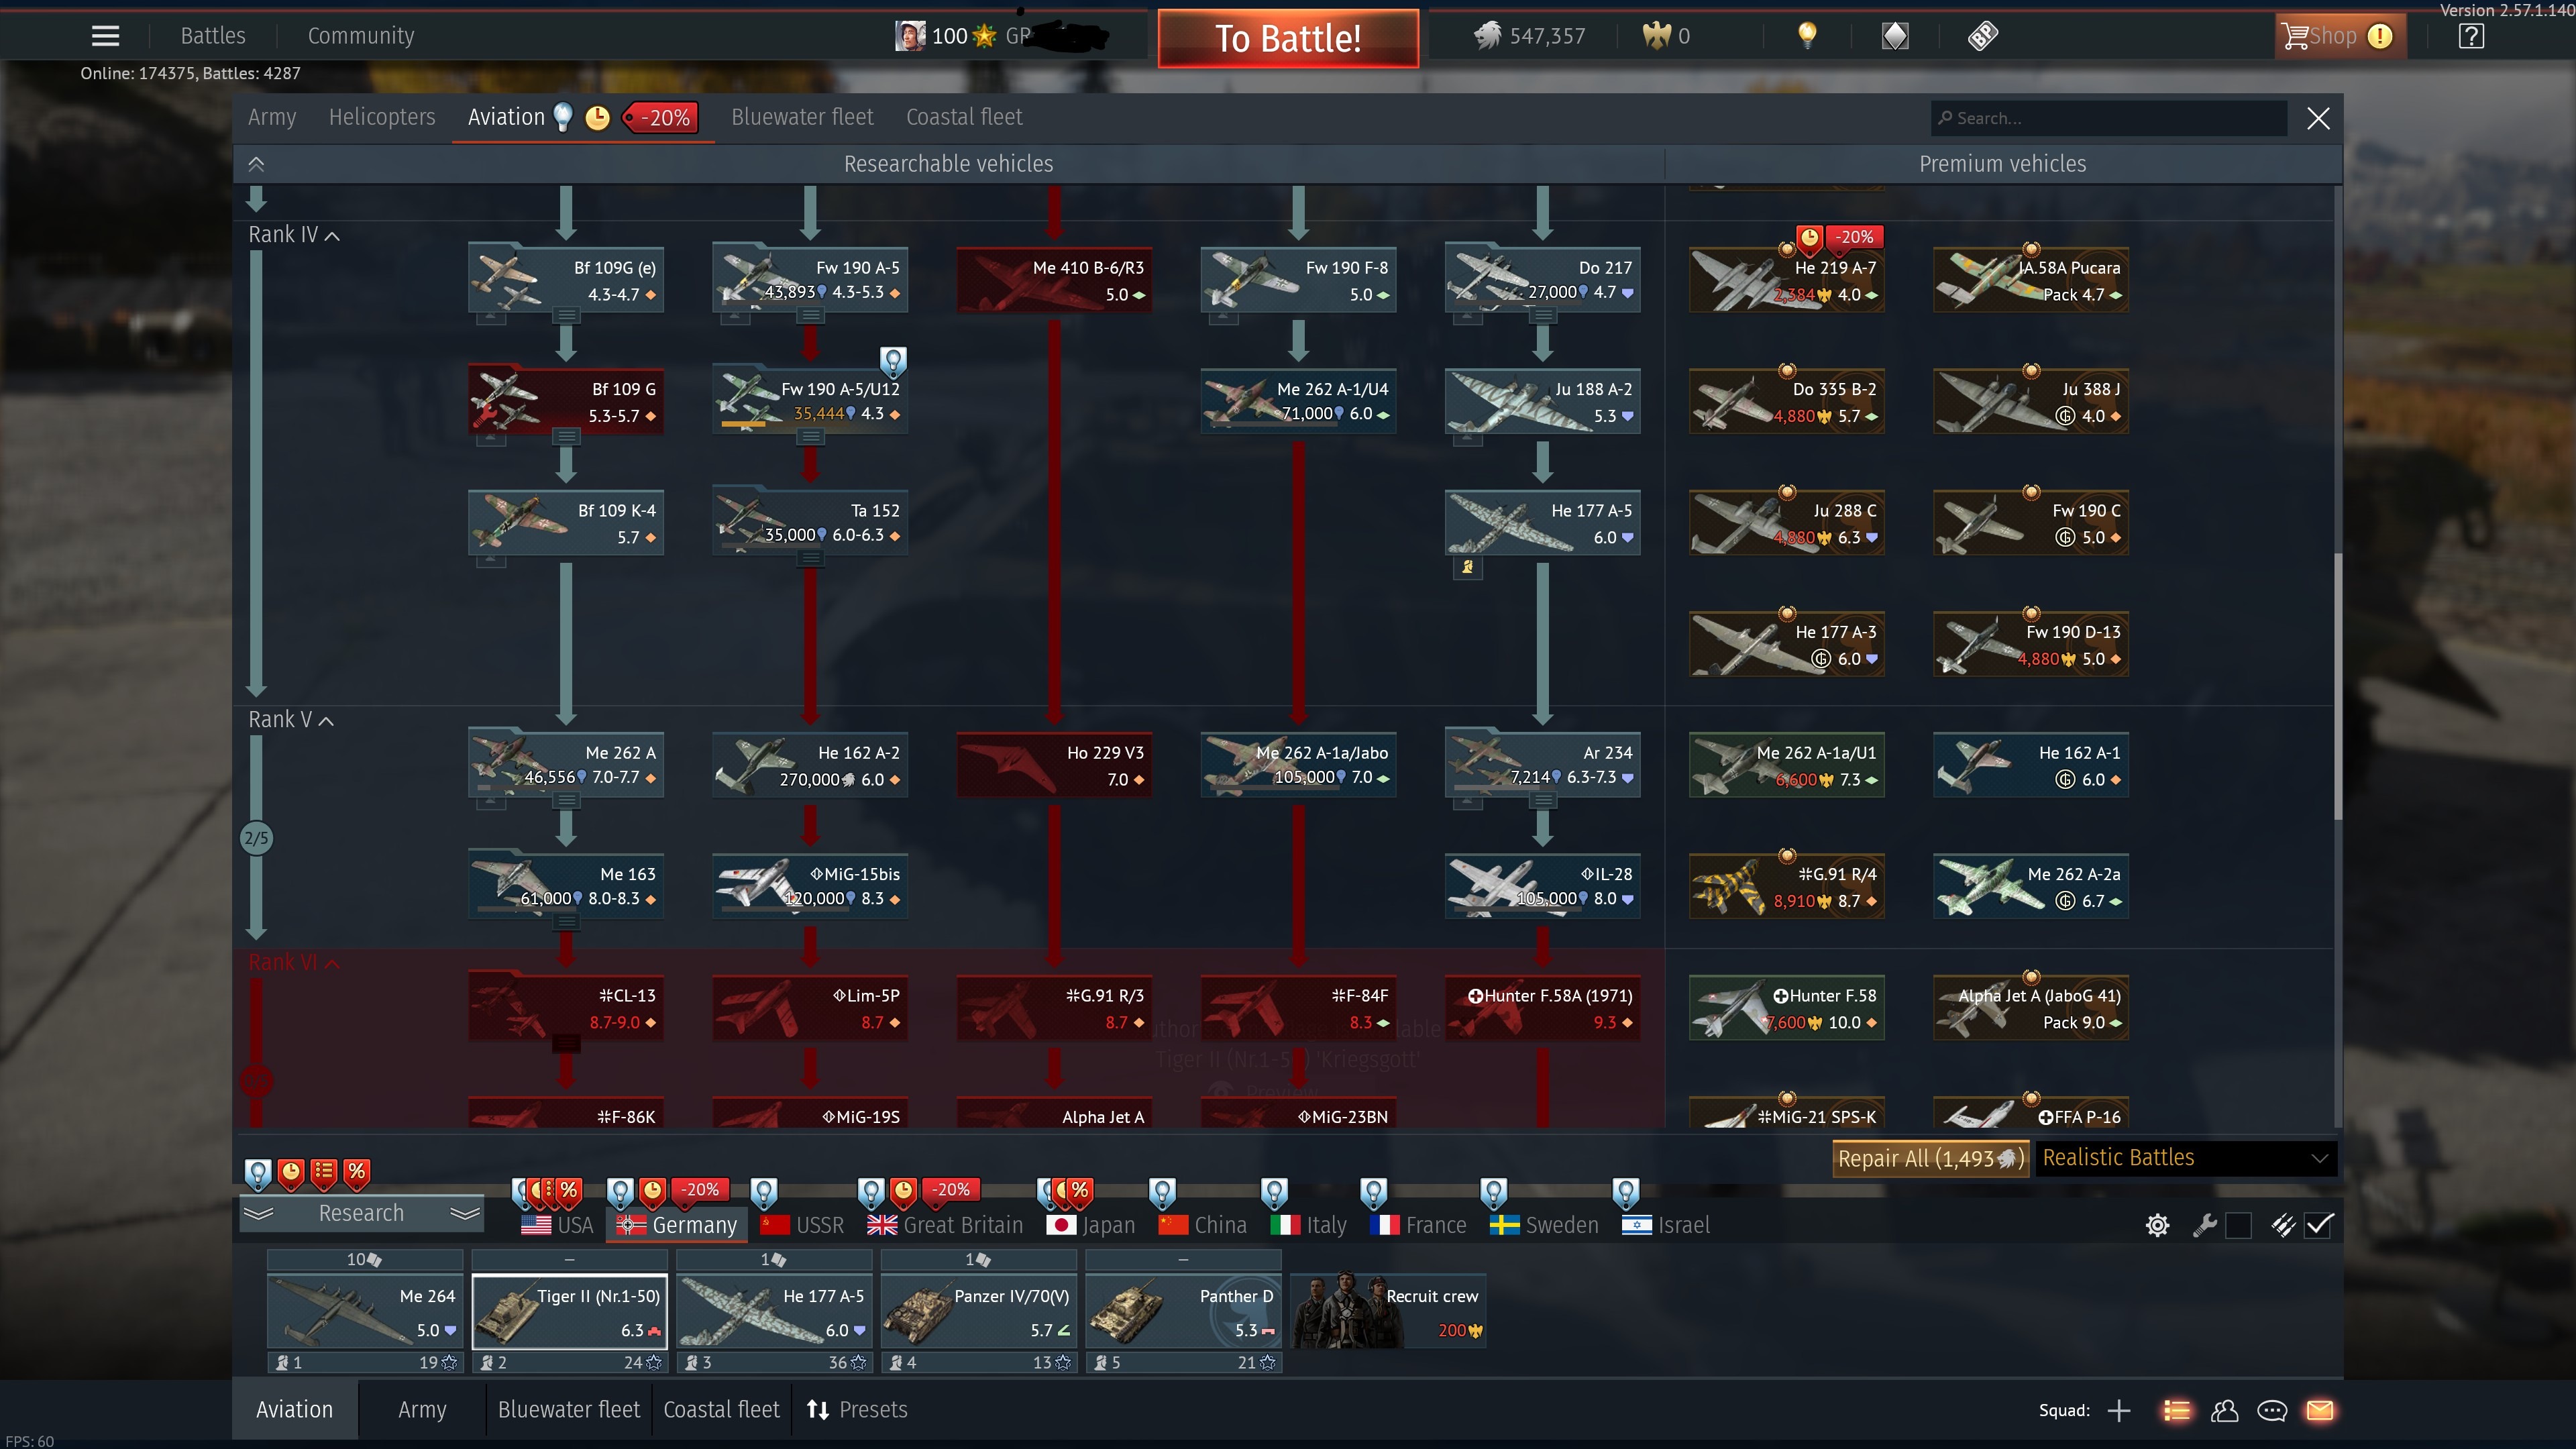Open the Battle Pass BP icon

pyautogui.click(x=1982, y=36)
